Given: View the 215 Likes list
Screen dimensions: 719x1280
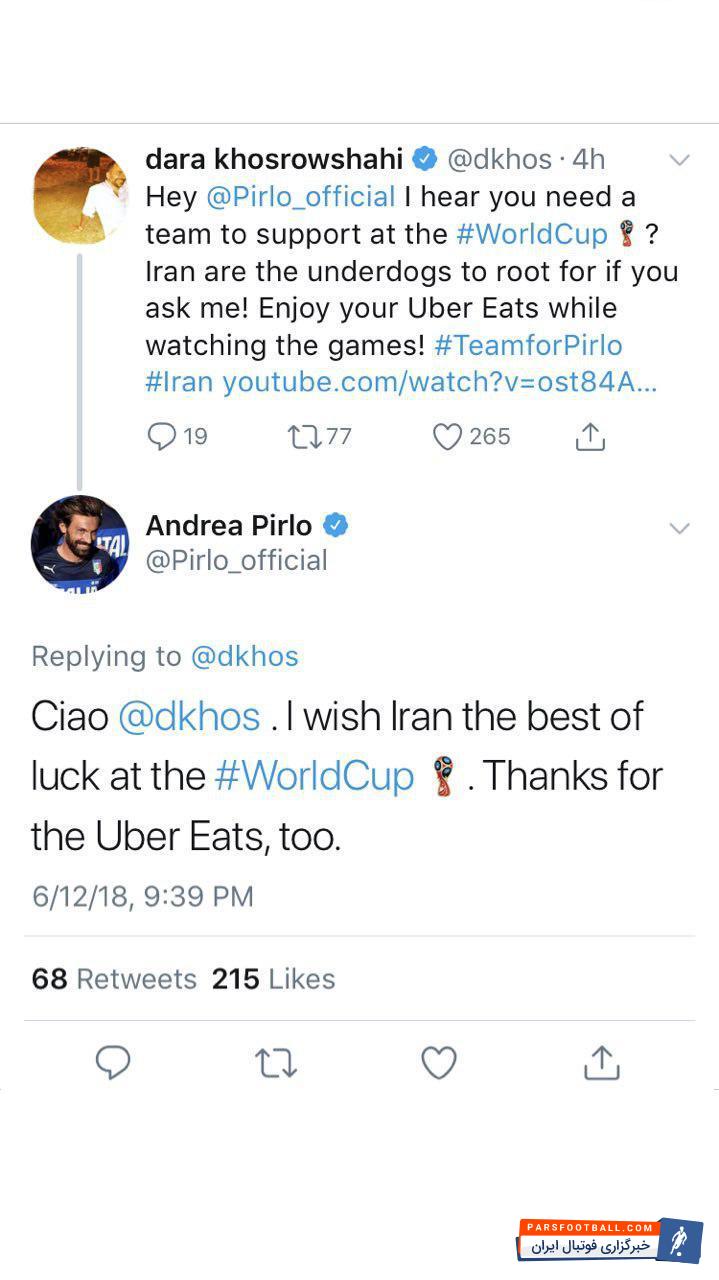Looking at the screenshot, I should (x=273, y=979).
